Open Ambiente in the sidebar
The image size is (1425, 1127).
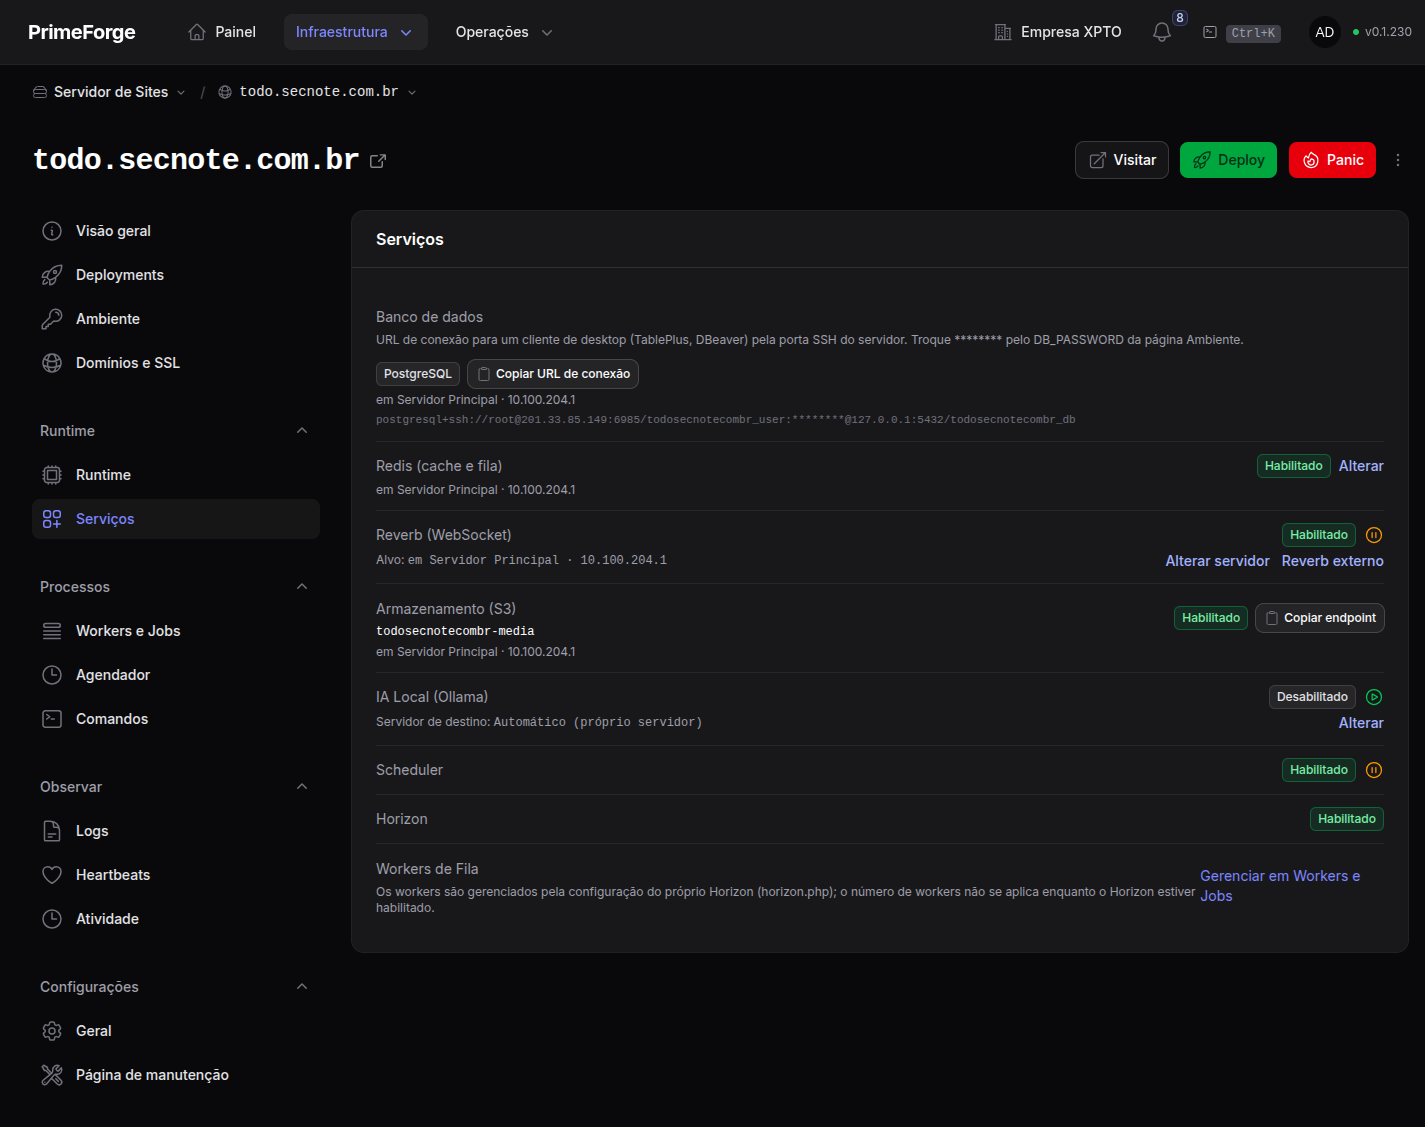176,319
